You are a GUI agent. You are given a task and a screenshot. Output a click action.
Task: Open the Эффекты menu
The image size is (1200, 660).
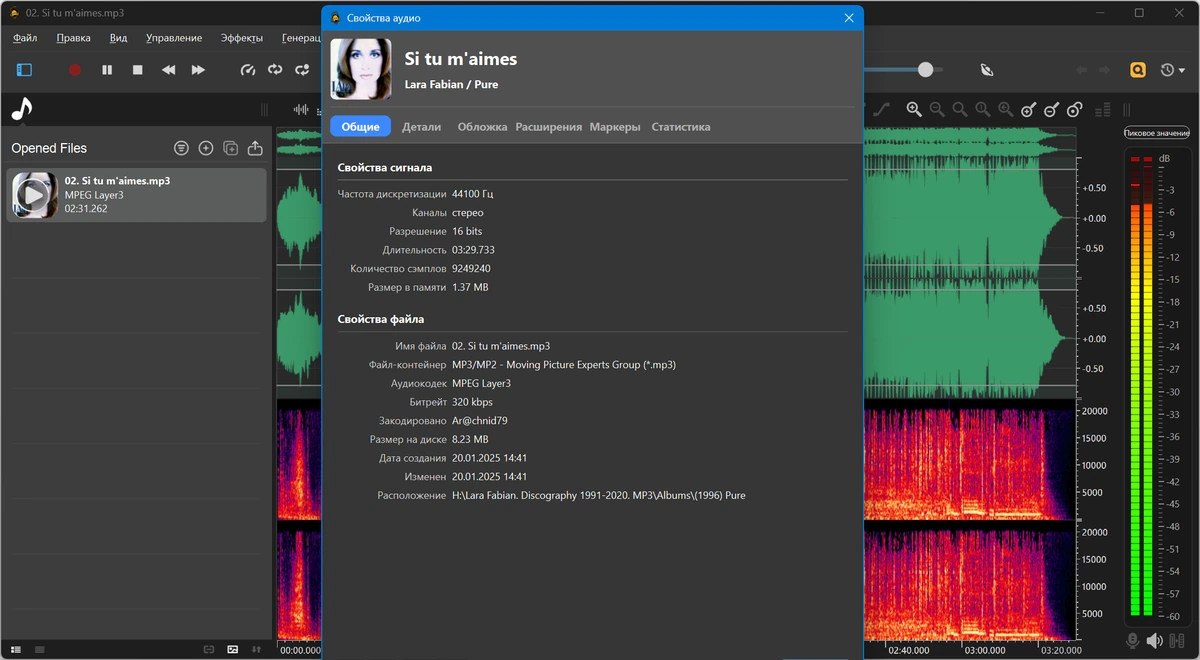coord(241,38)
